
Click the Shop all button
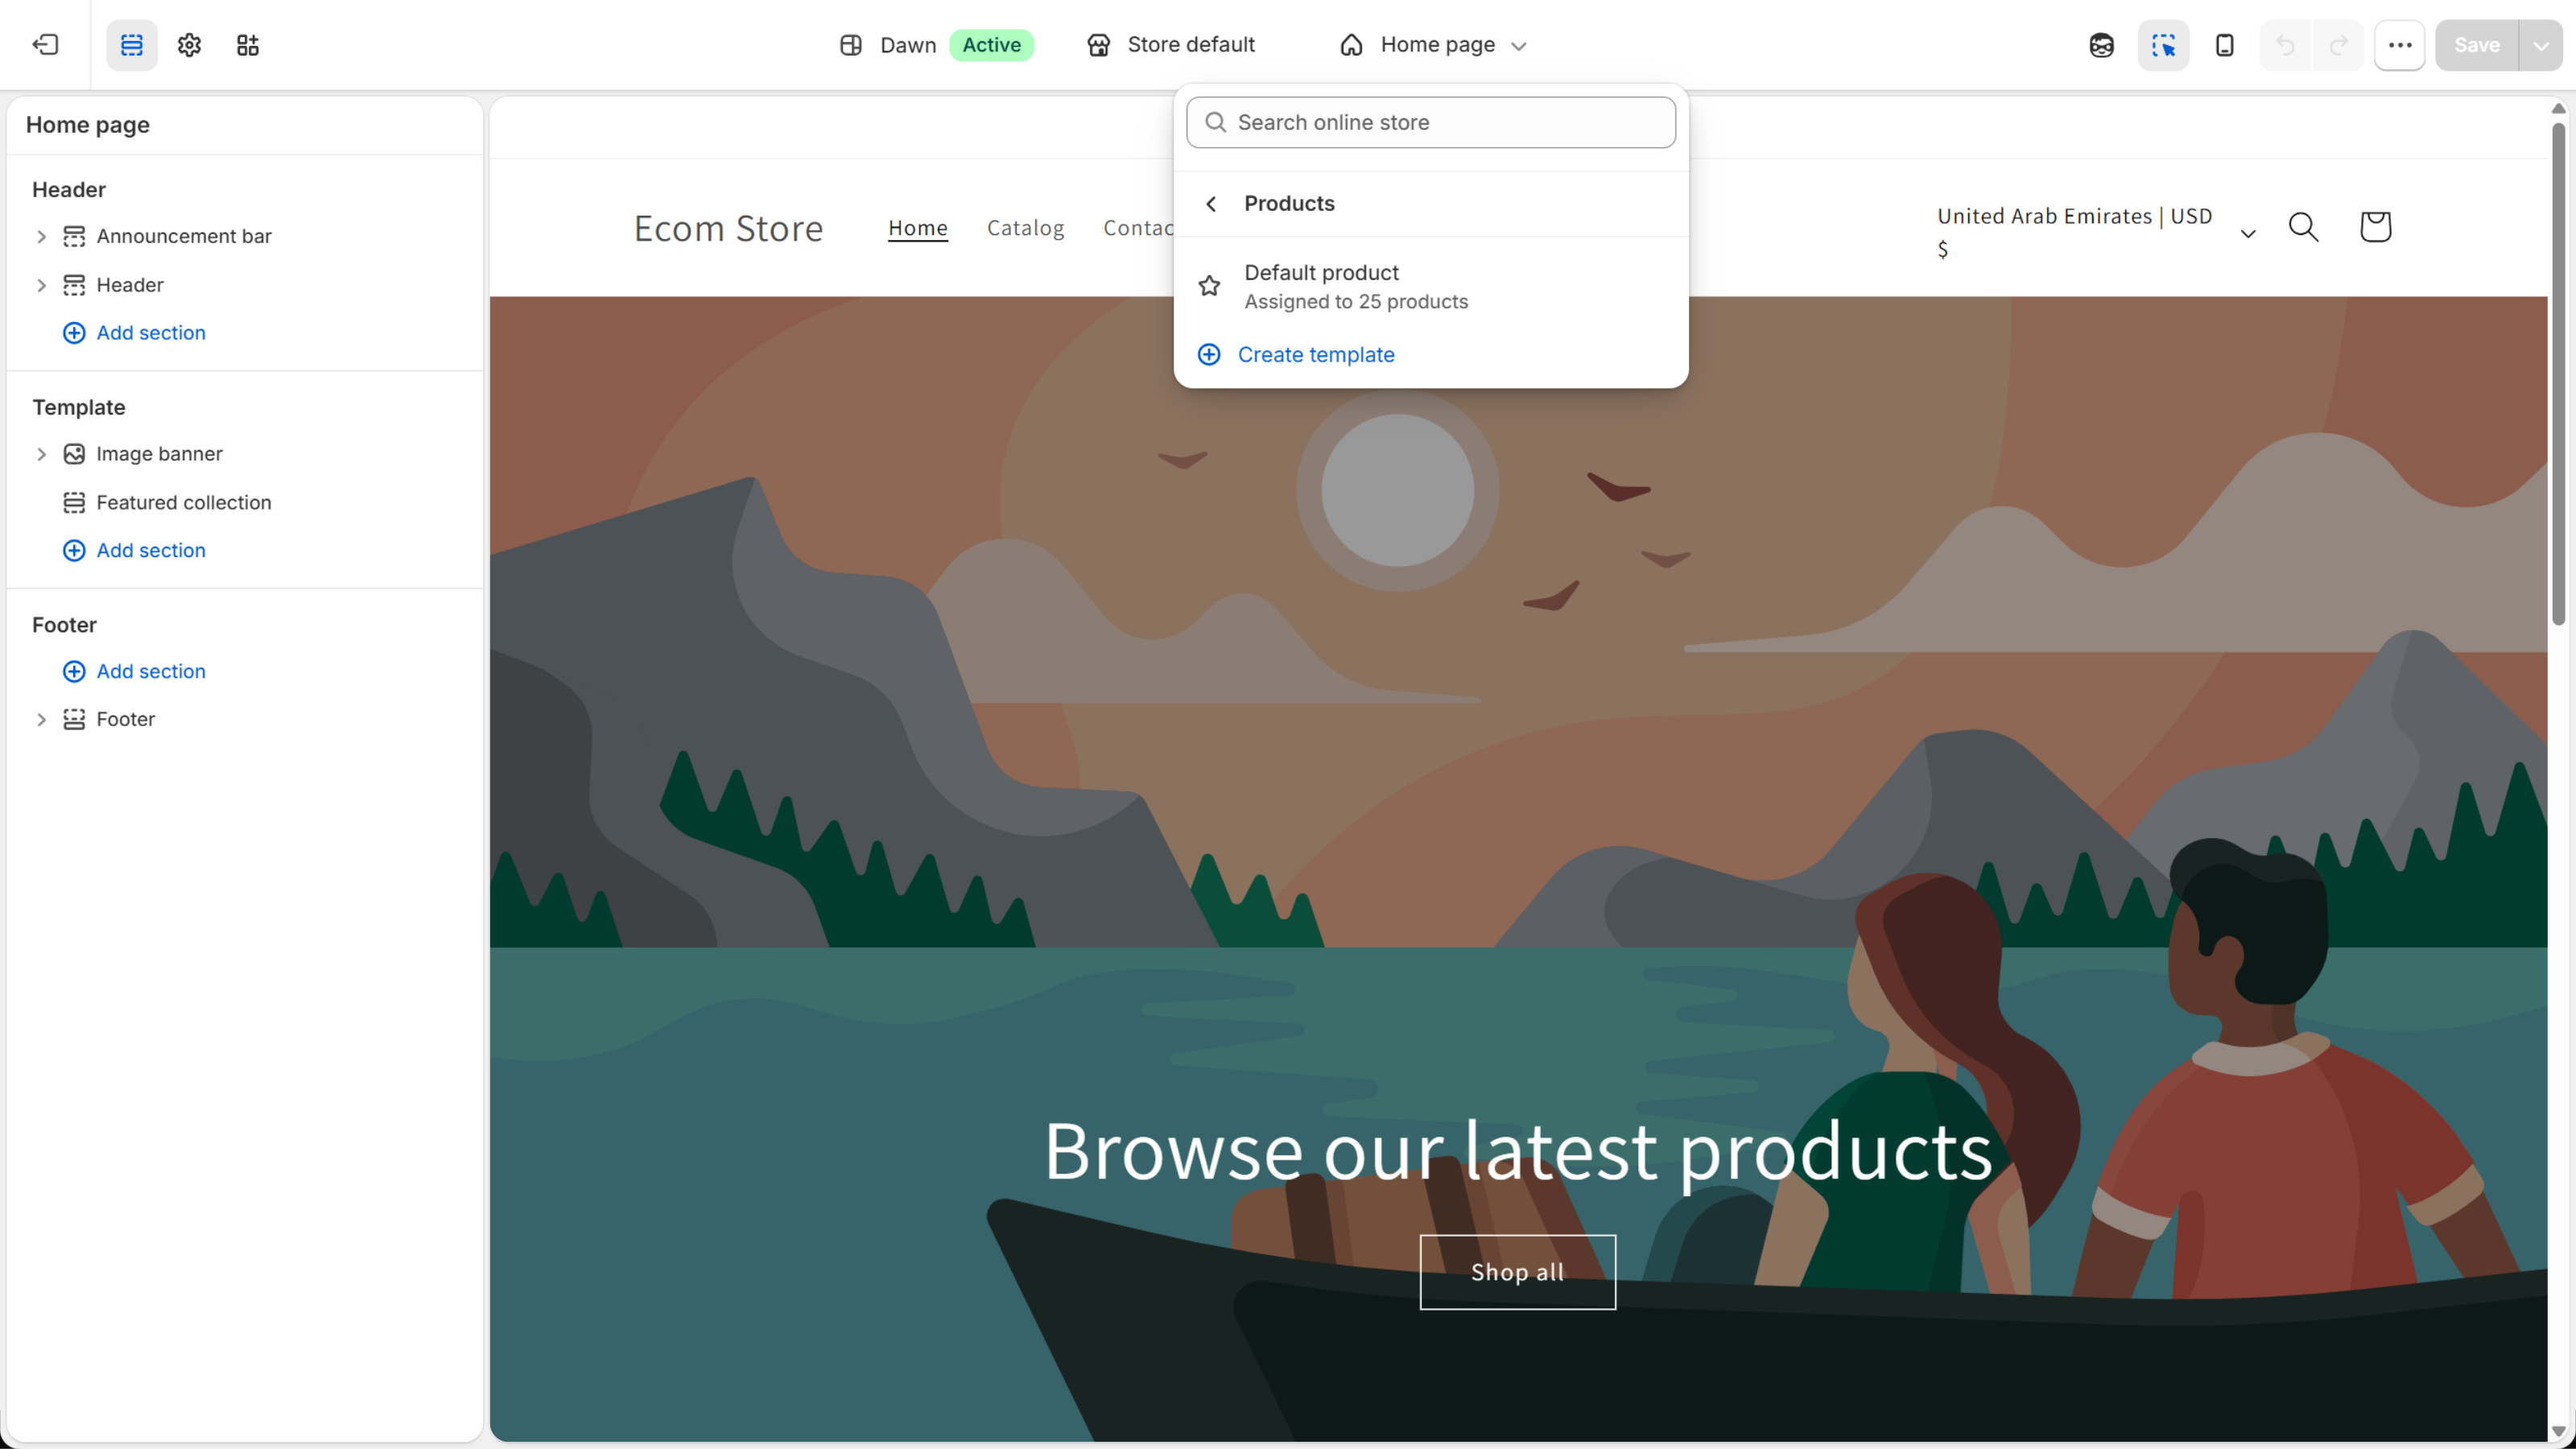pos(1517,1273)
